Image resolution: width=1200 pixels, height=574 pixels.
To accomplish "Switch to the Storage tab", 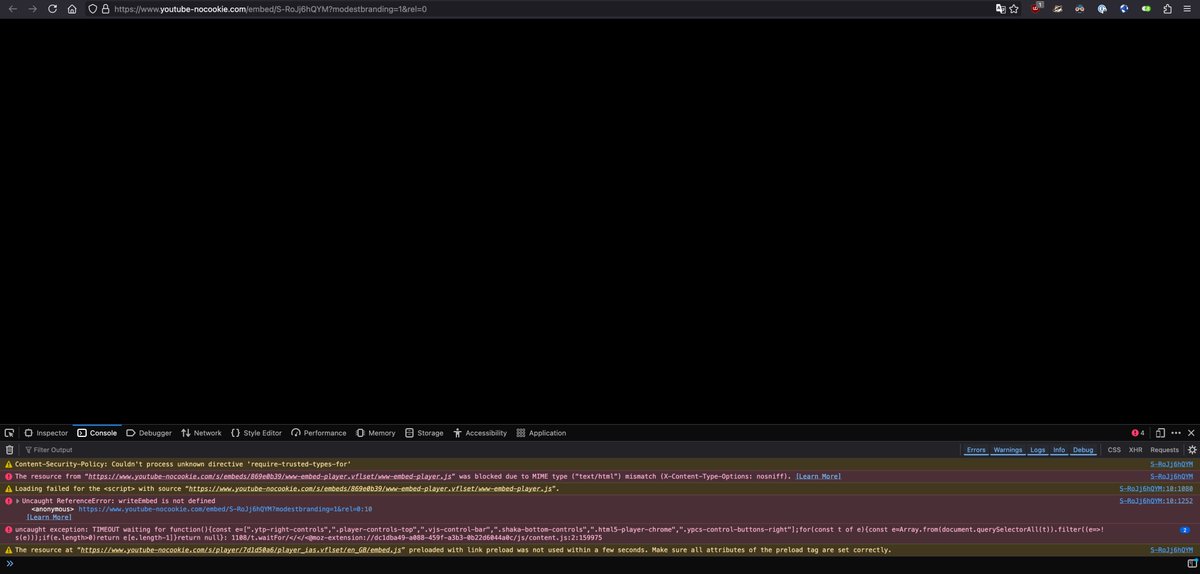I will coord(425,433).
